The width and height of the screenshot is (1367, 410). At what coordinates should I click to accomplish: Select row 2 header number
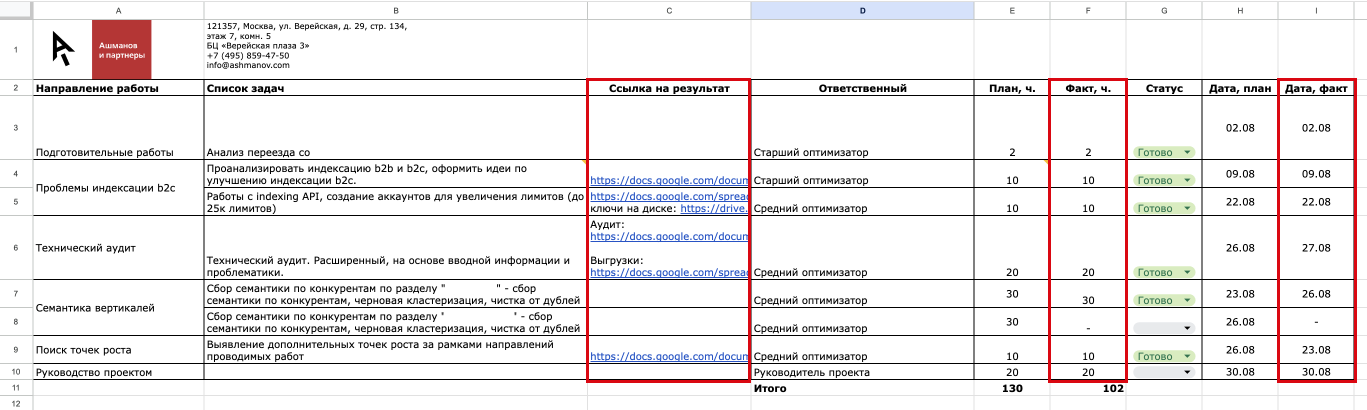pos(16,88)
